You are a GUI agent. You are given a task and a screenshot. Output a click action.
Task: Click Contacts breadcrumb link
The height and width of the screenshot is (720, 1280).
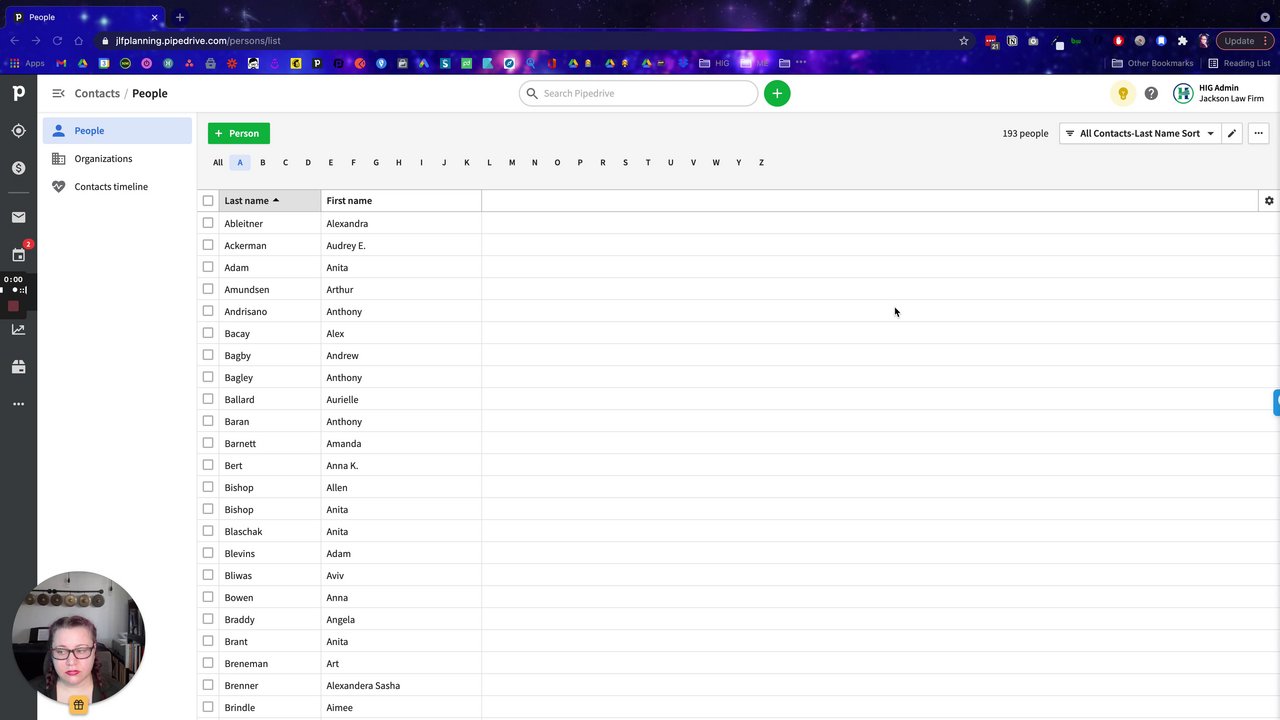97,93
